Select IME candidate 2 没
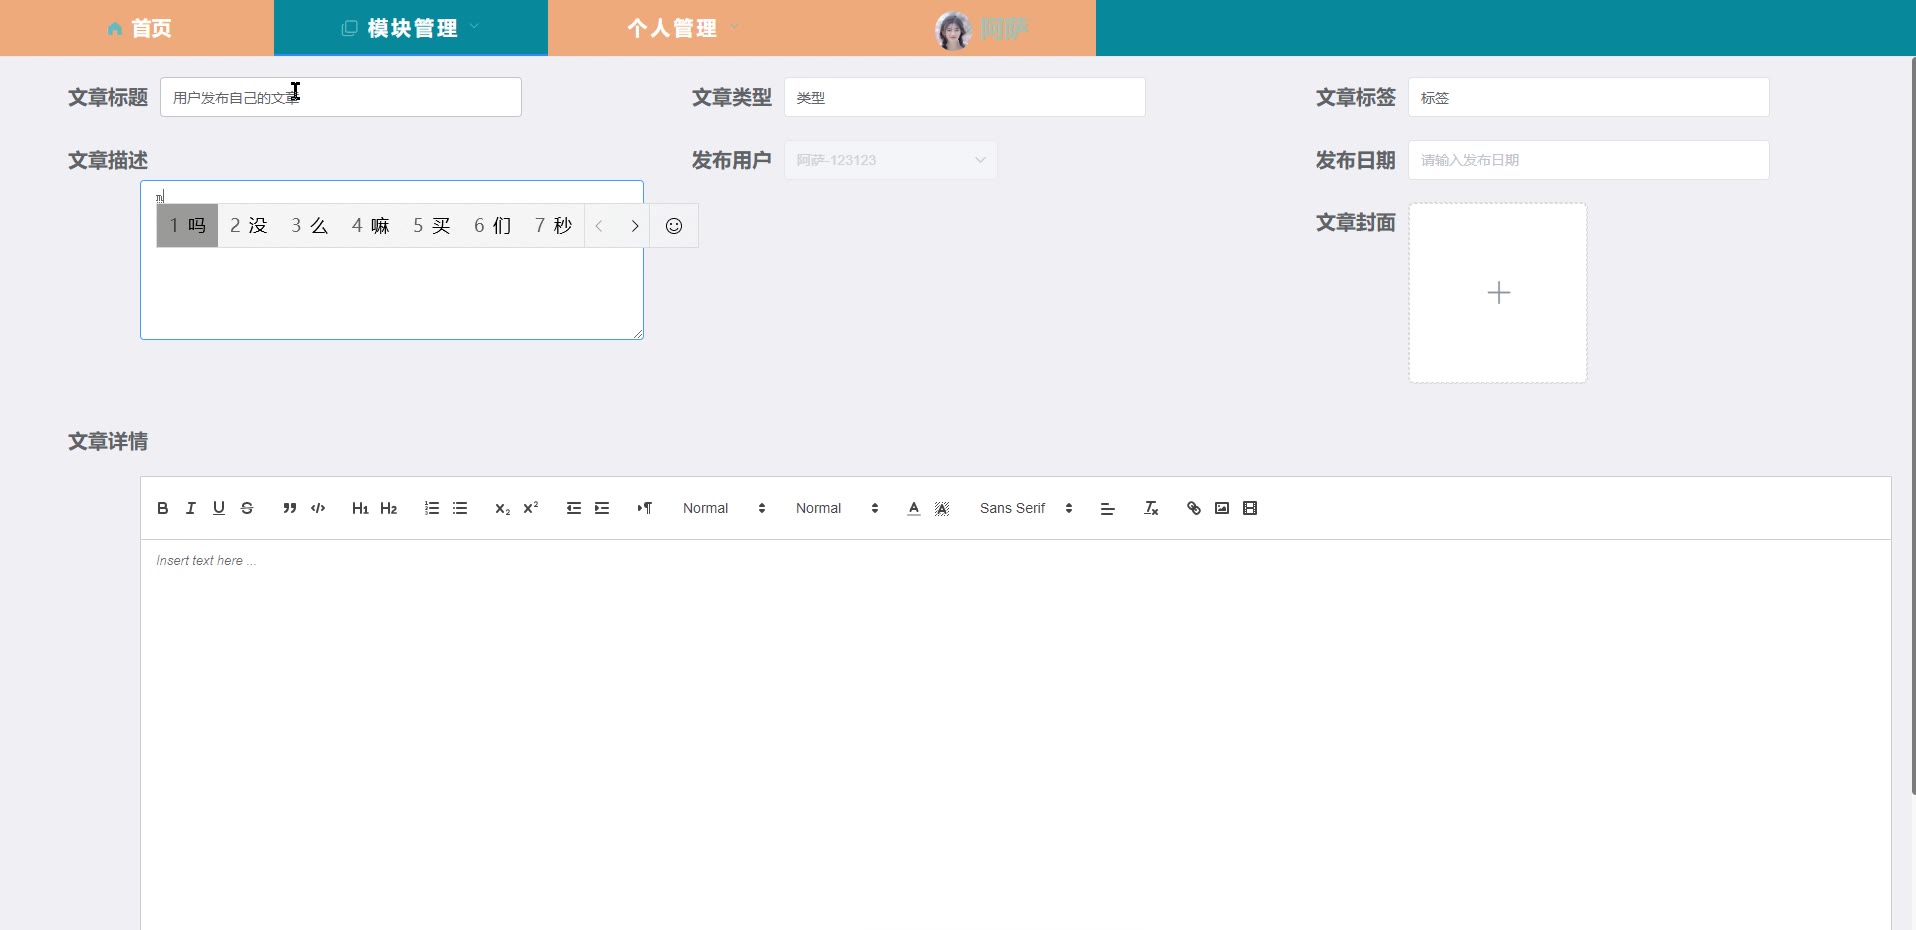 click(249, 226)
